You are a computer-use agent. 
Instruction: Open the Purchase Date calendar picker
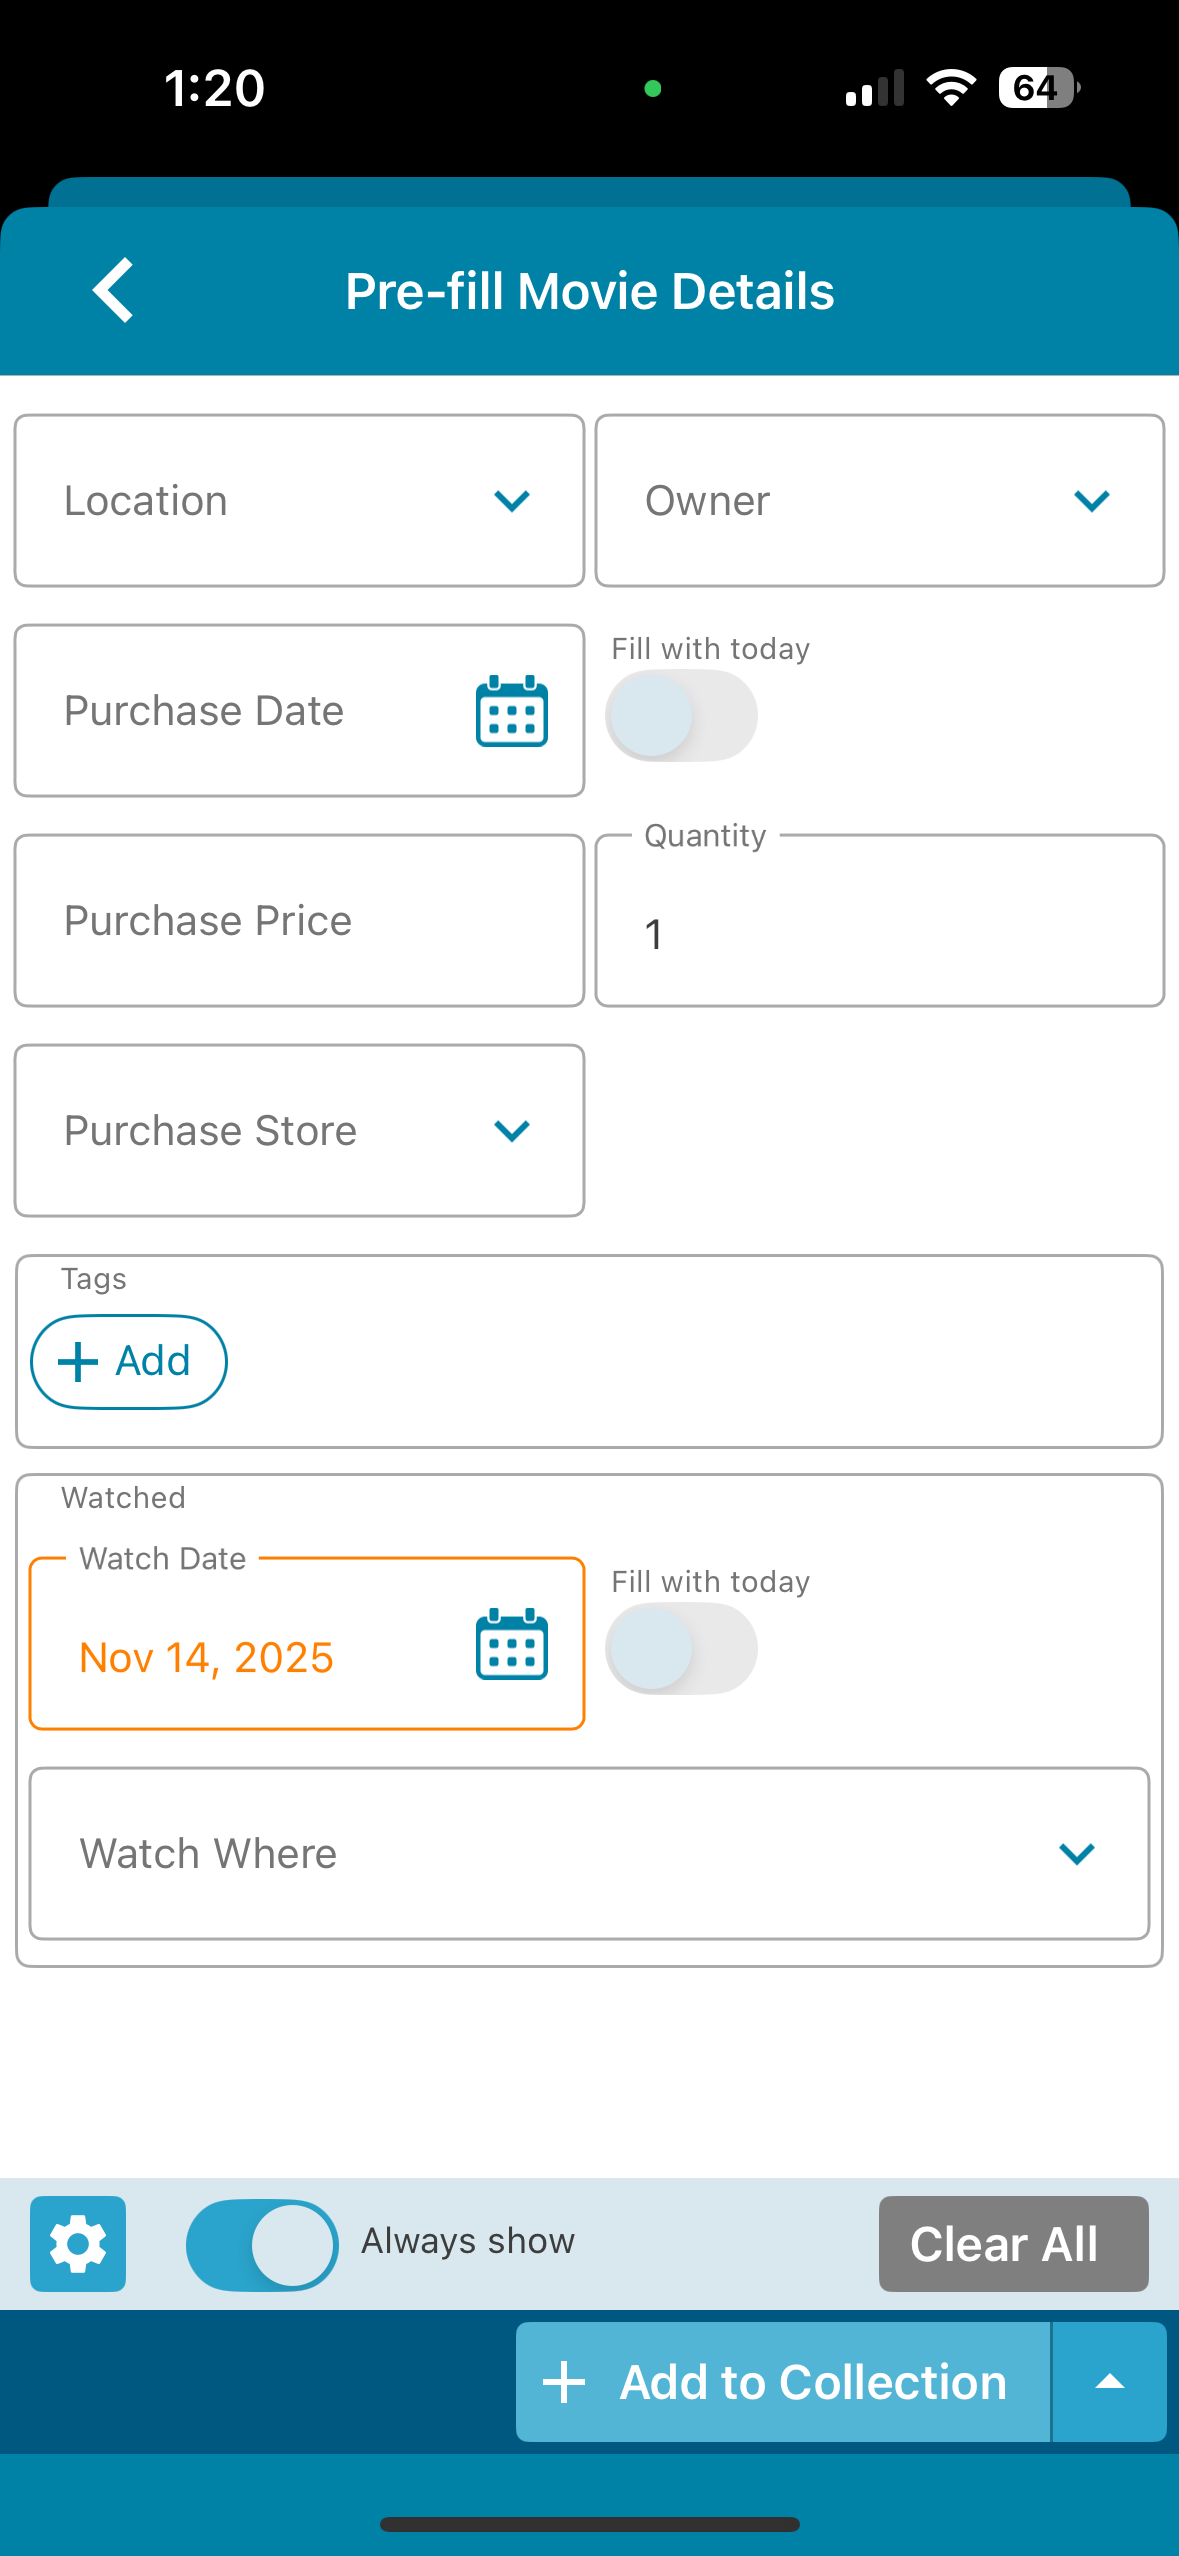click(511, 712)
